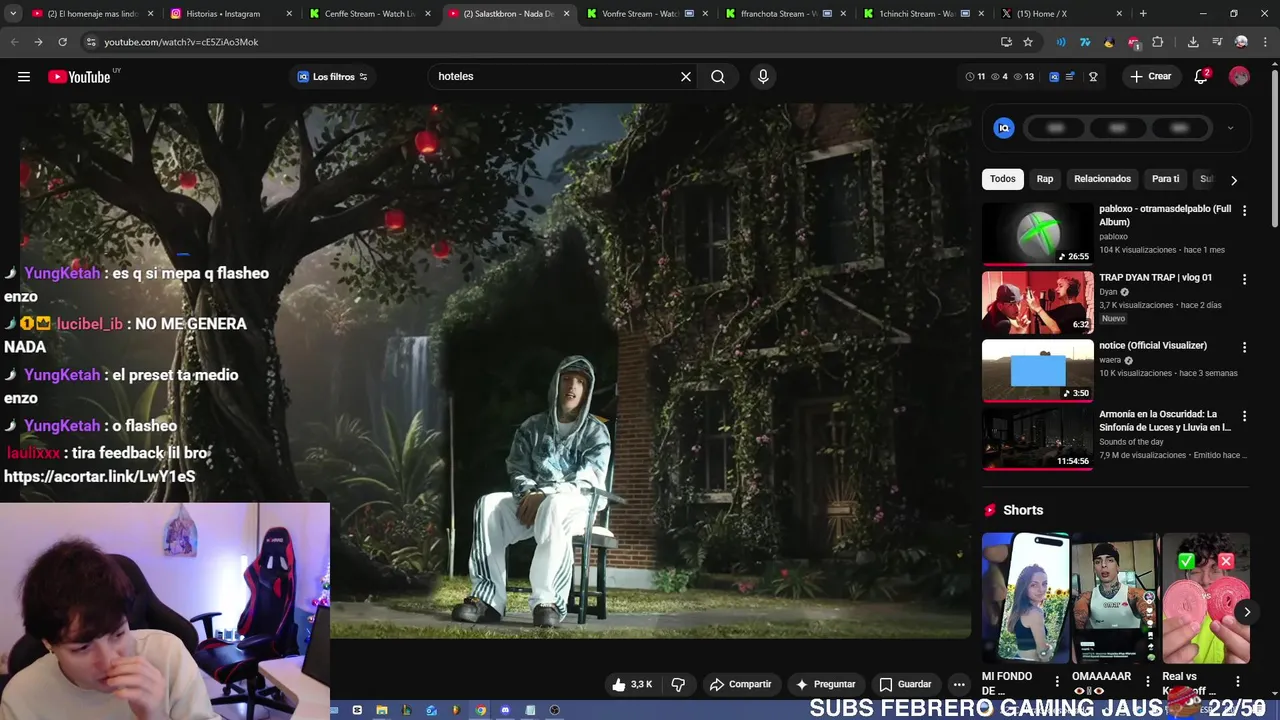
Task: Open the YouTube account avatar menu
Action: pyautogui.click(x=1239, y=77)
